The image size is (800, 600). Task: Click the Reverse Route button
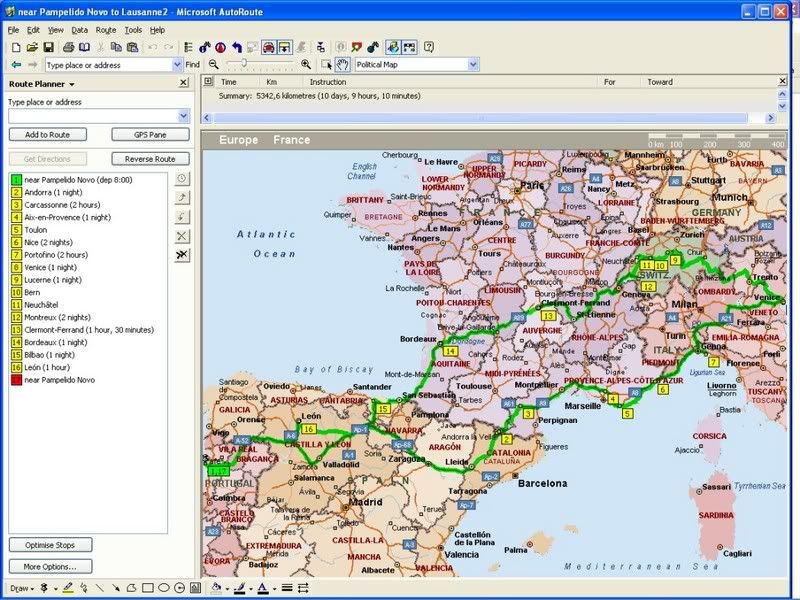150,159
